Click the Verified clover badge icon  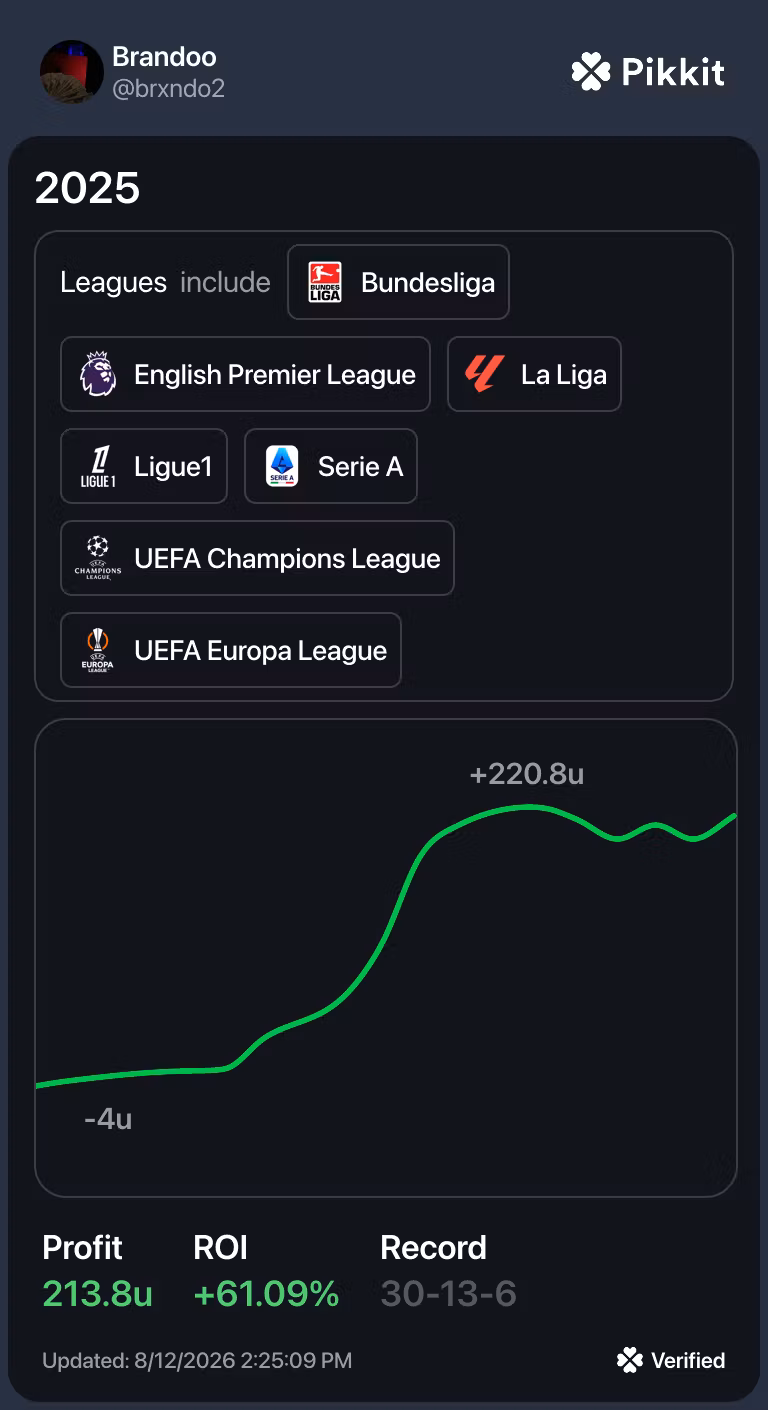[630, 1360]
